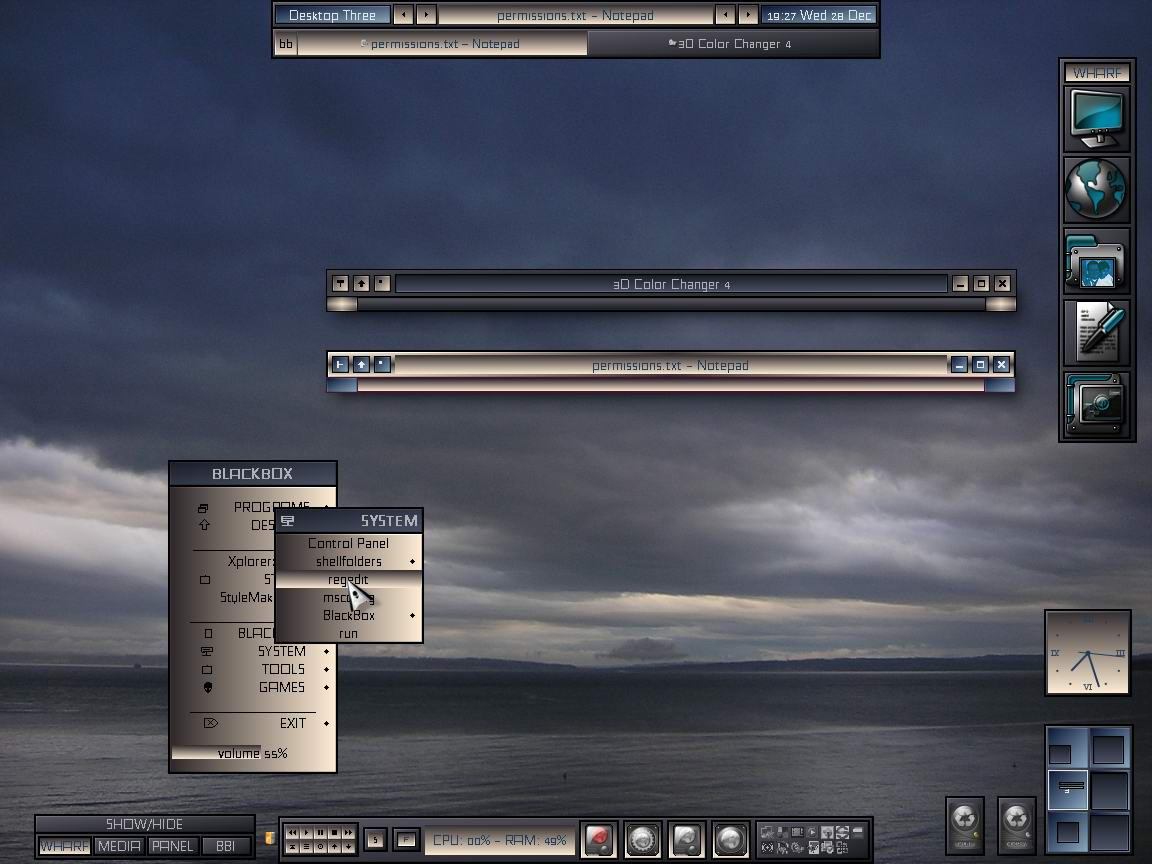Click the WHARF header label

1096,72
